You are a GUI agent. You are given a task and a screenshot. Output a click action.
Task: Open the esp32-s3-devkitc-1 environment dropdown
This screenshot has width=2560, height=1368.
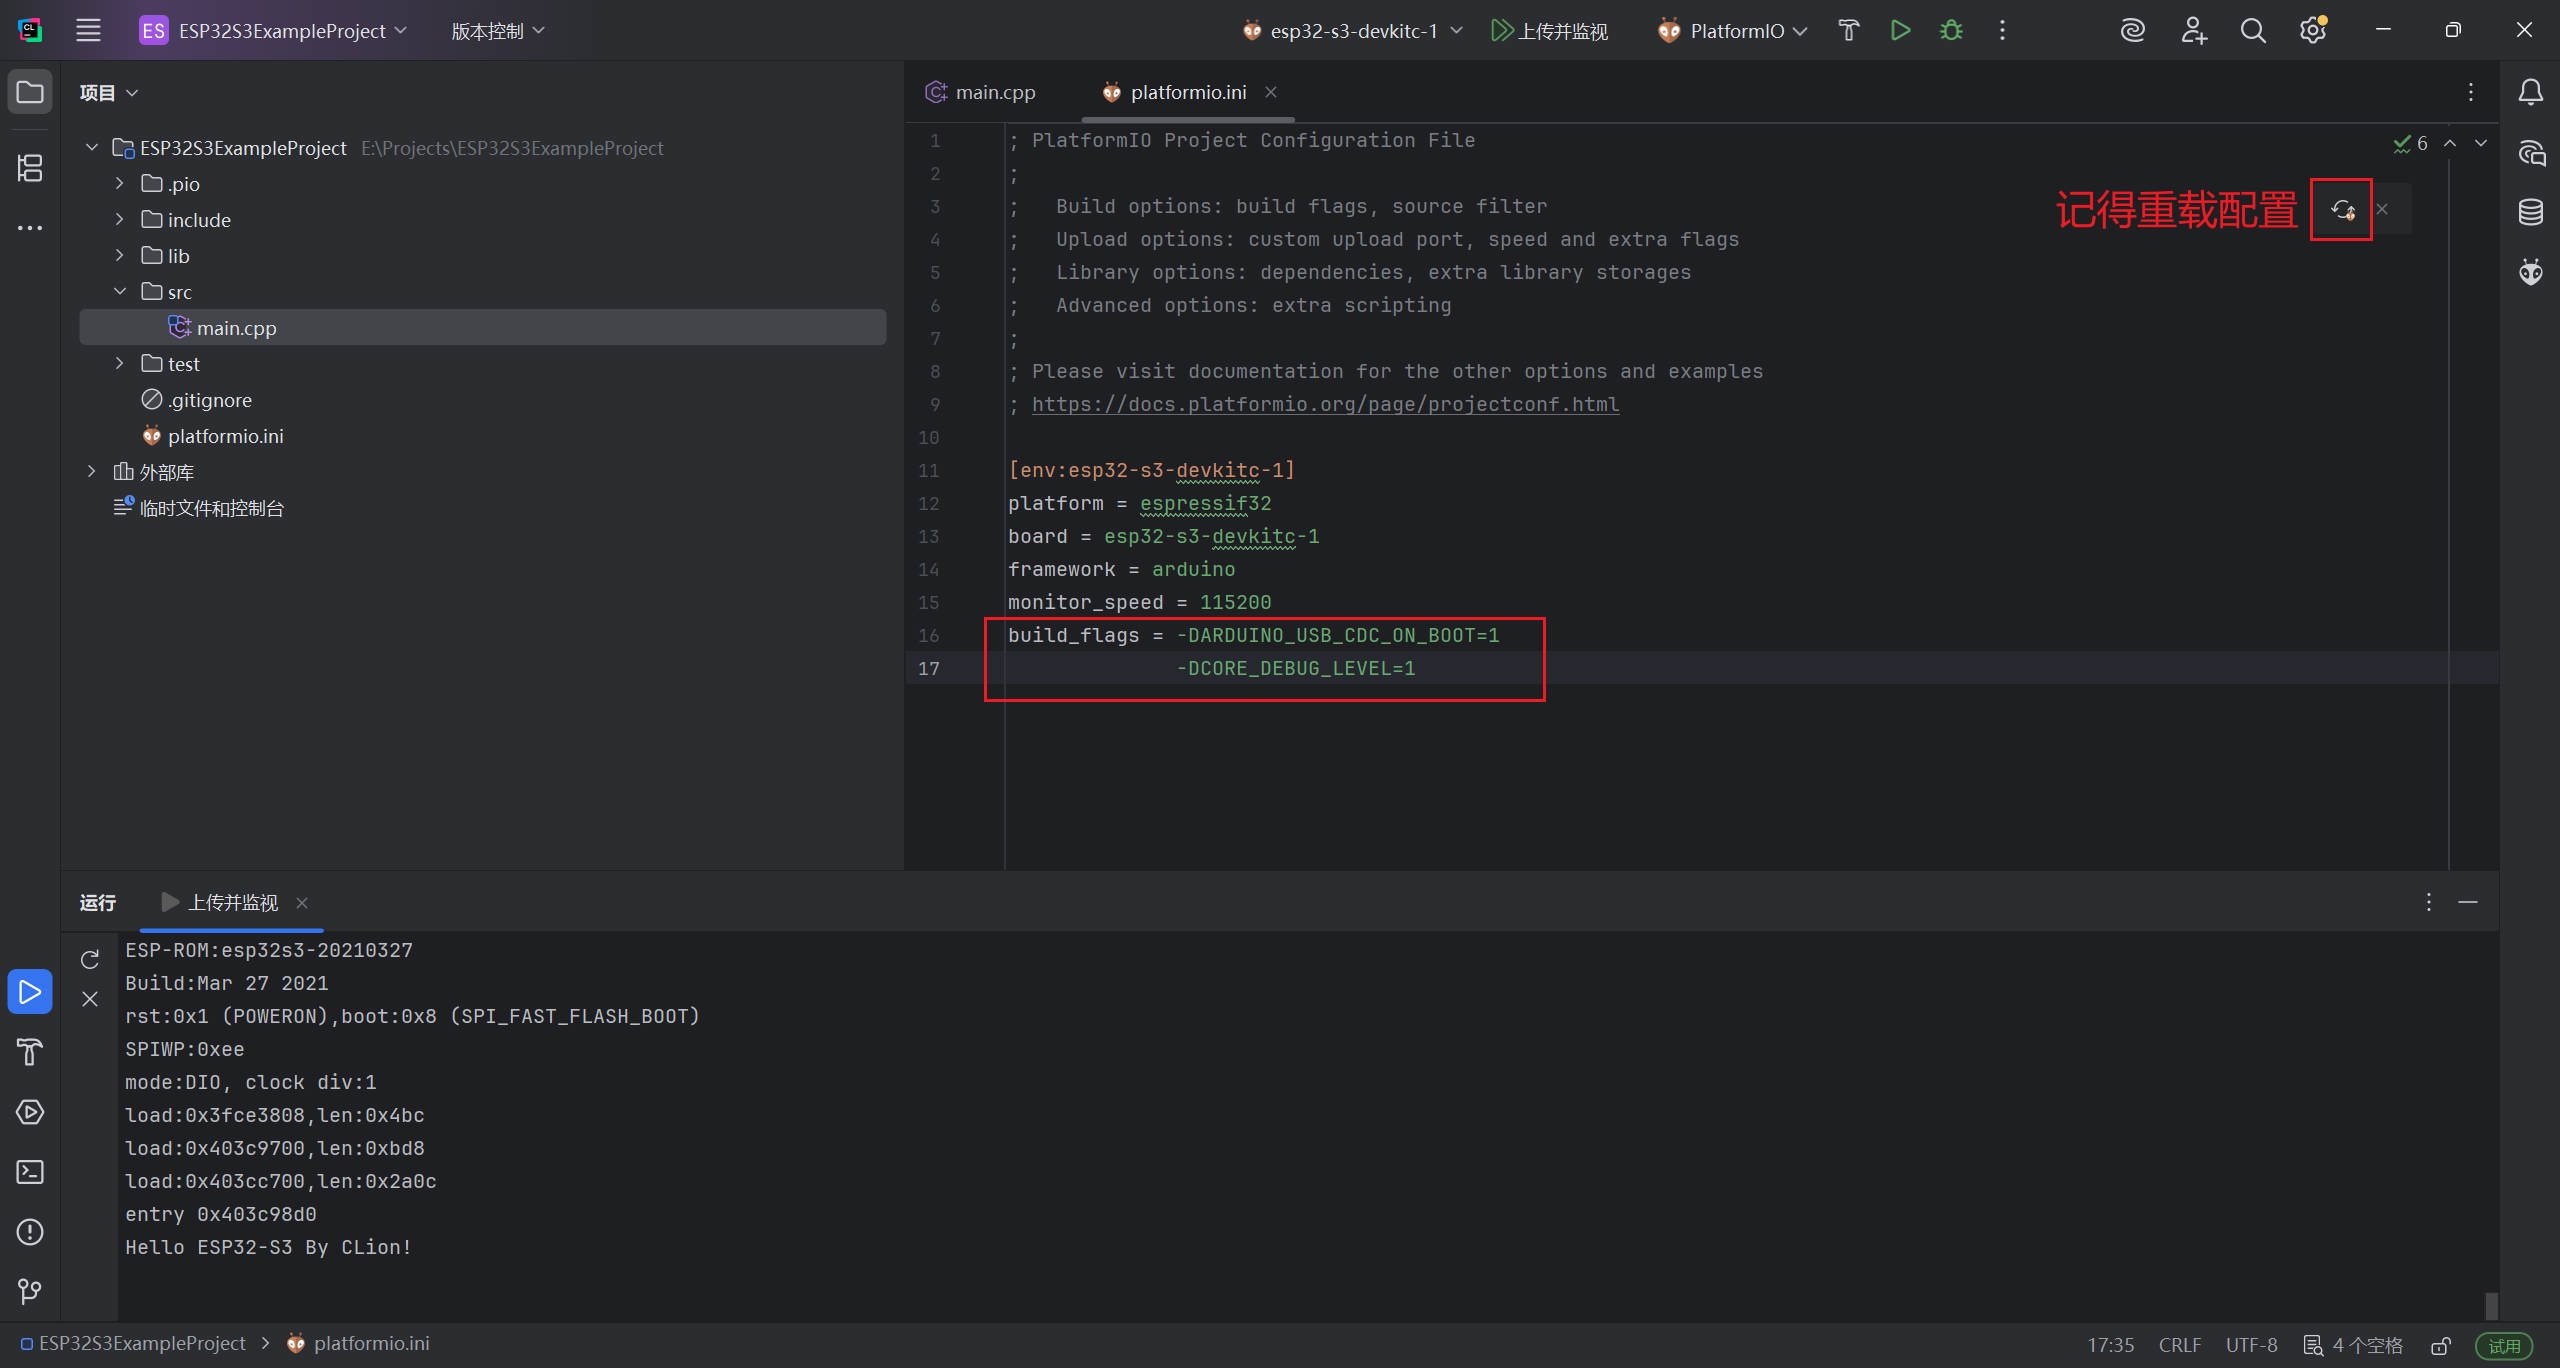click(1352, 31)
